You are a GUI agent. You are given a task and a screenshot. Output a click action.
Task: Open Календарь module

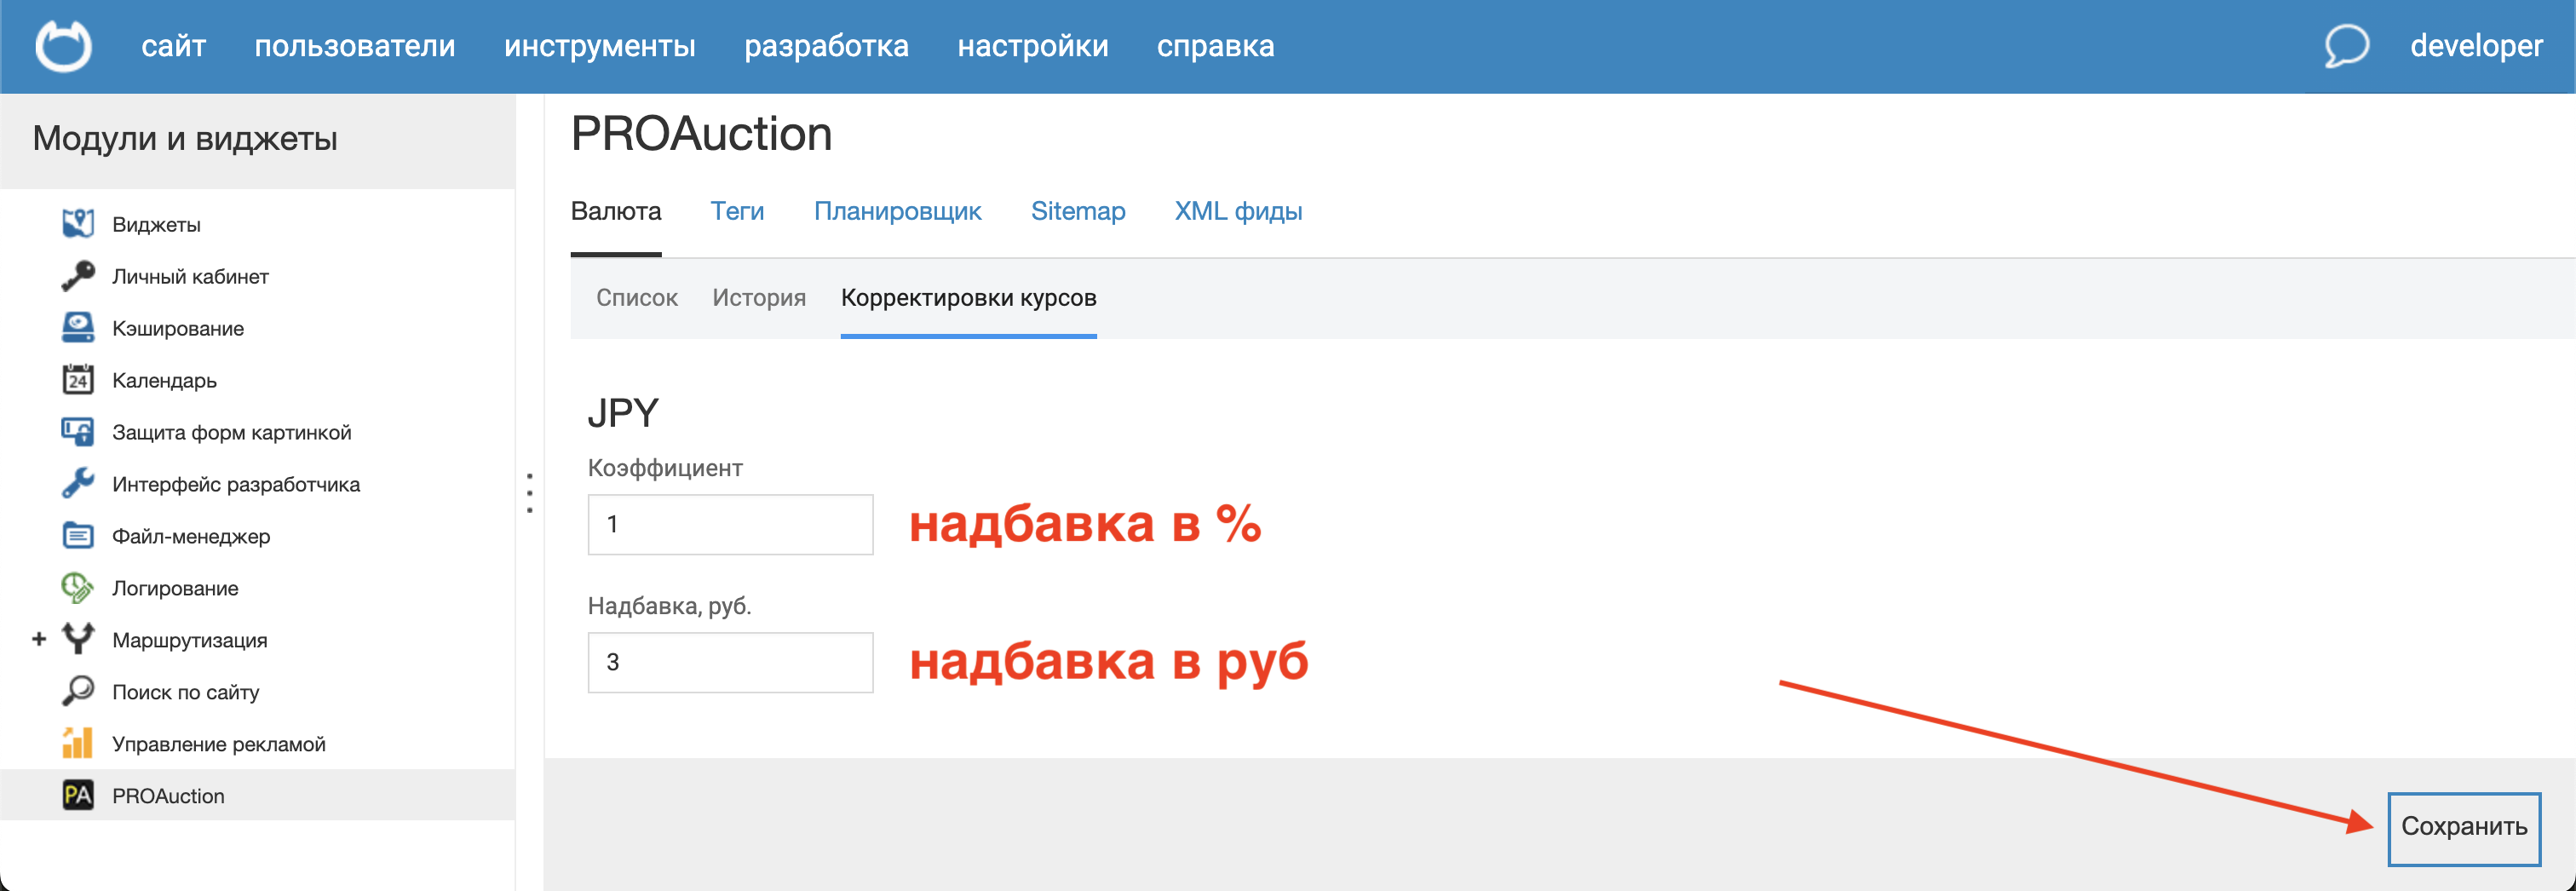pos(164,380)
